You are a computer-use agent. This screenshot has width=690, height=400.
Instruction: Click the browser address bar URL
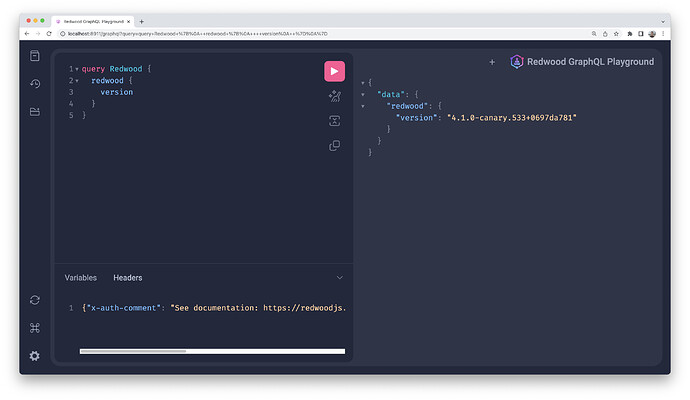[198, 33]
